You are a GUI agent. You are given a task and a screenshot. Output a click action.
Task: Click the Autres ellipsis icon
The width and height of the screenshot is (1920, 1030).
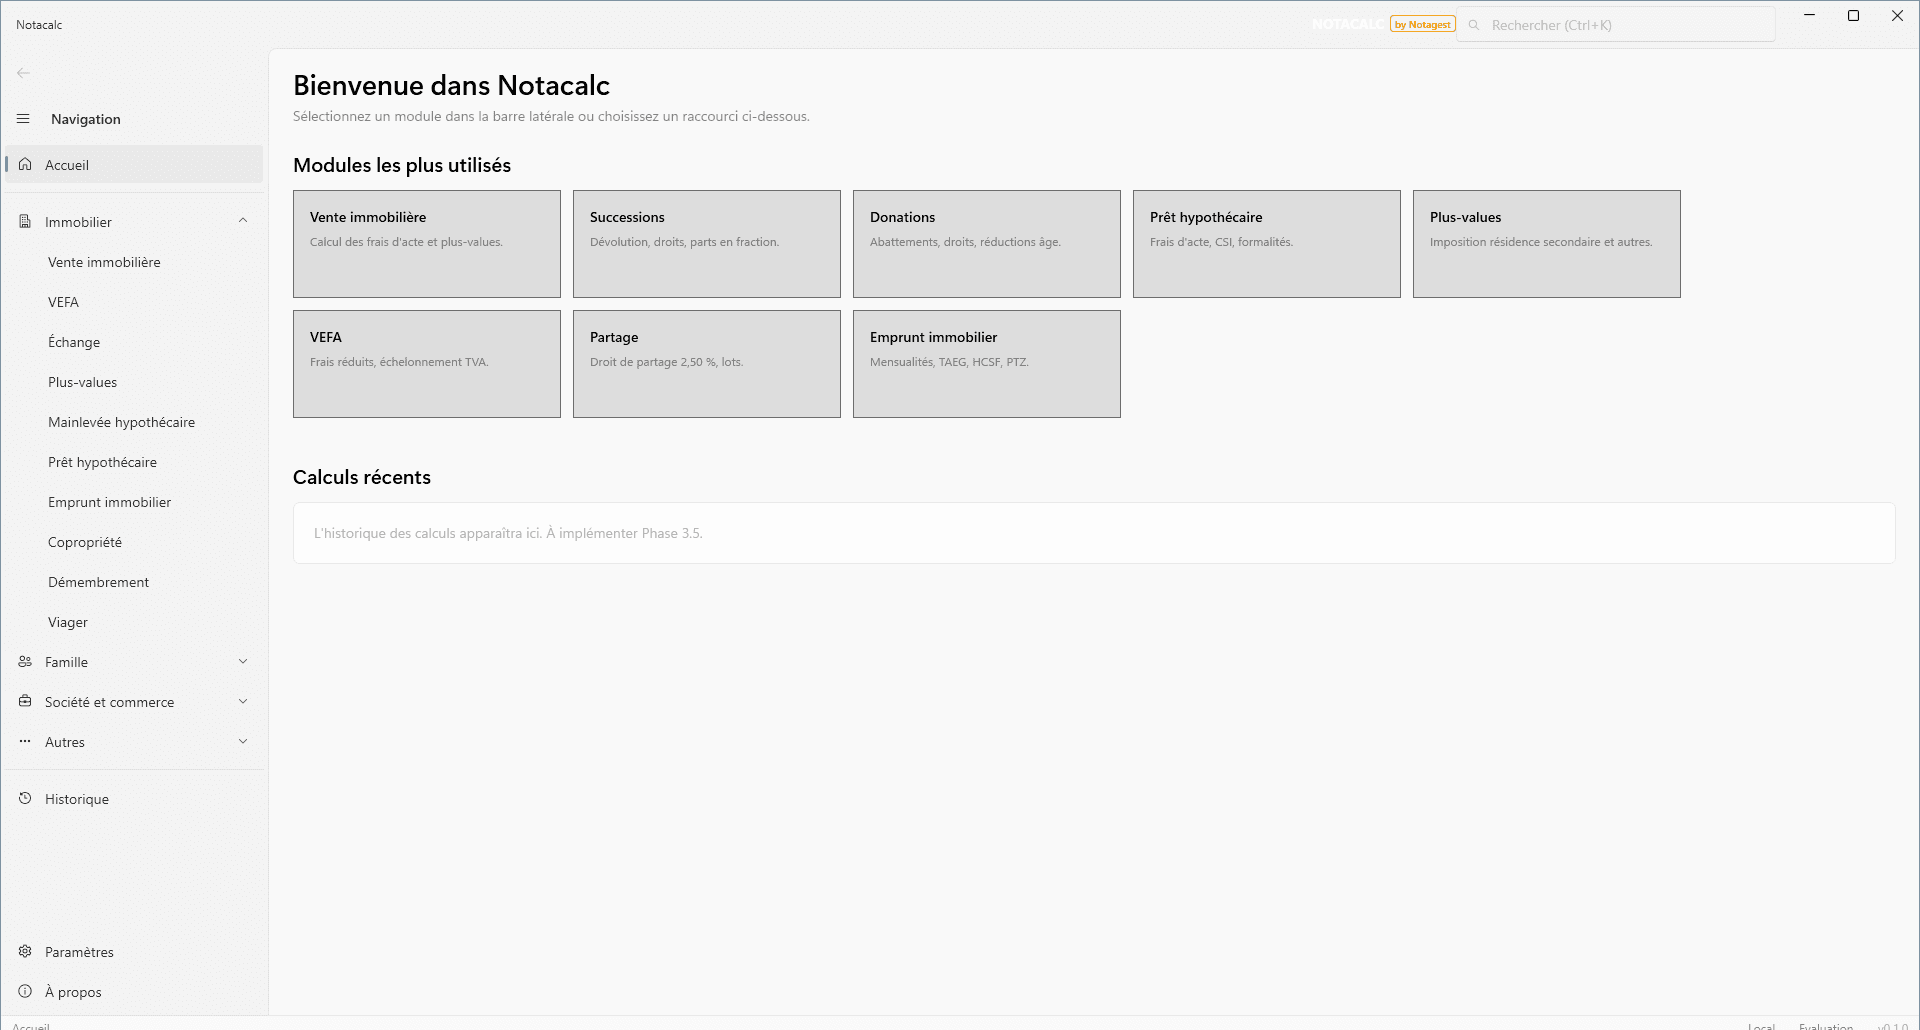point(25,741)
